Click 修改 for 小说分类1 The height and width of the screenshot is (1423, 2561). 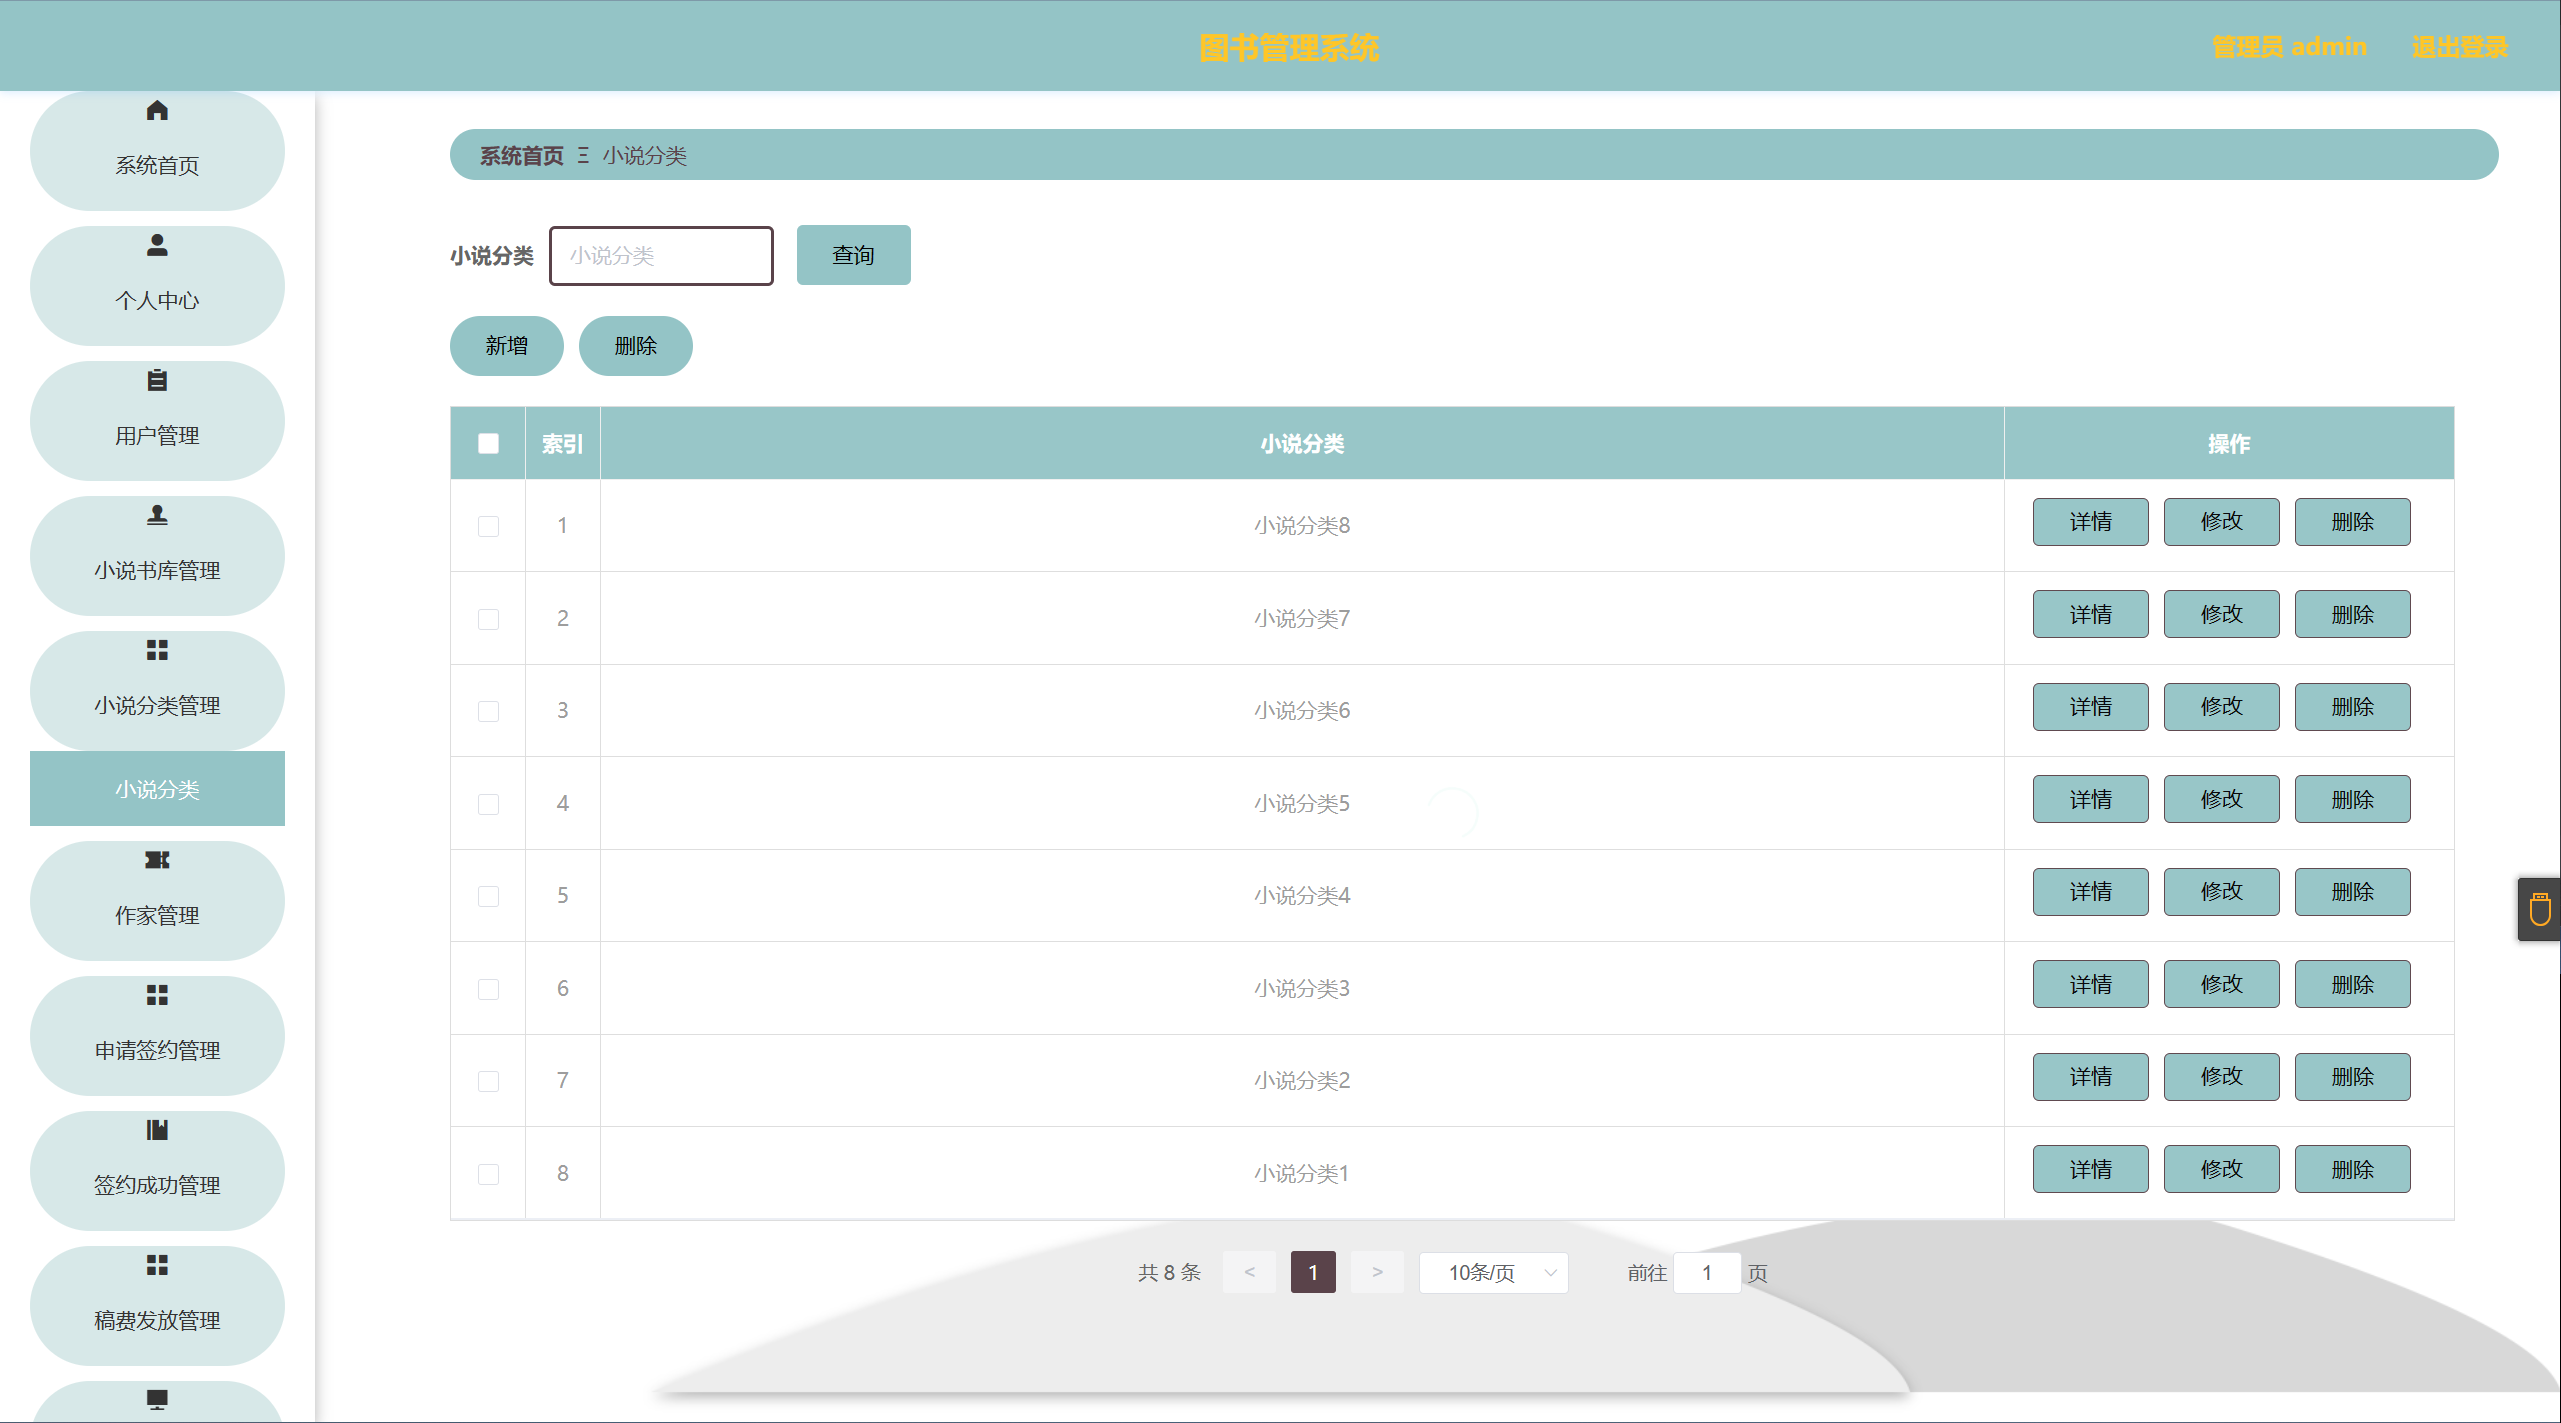tap(2221, 1169)
